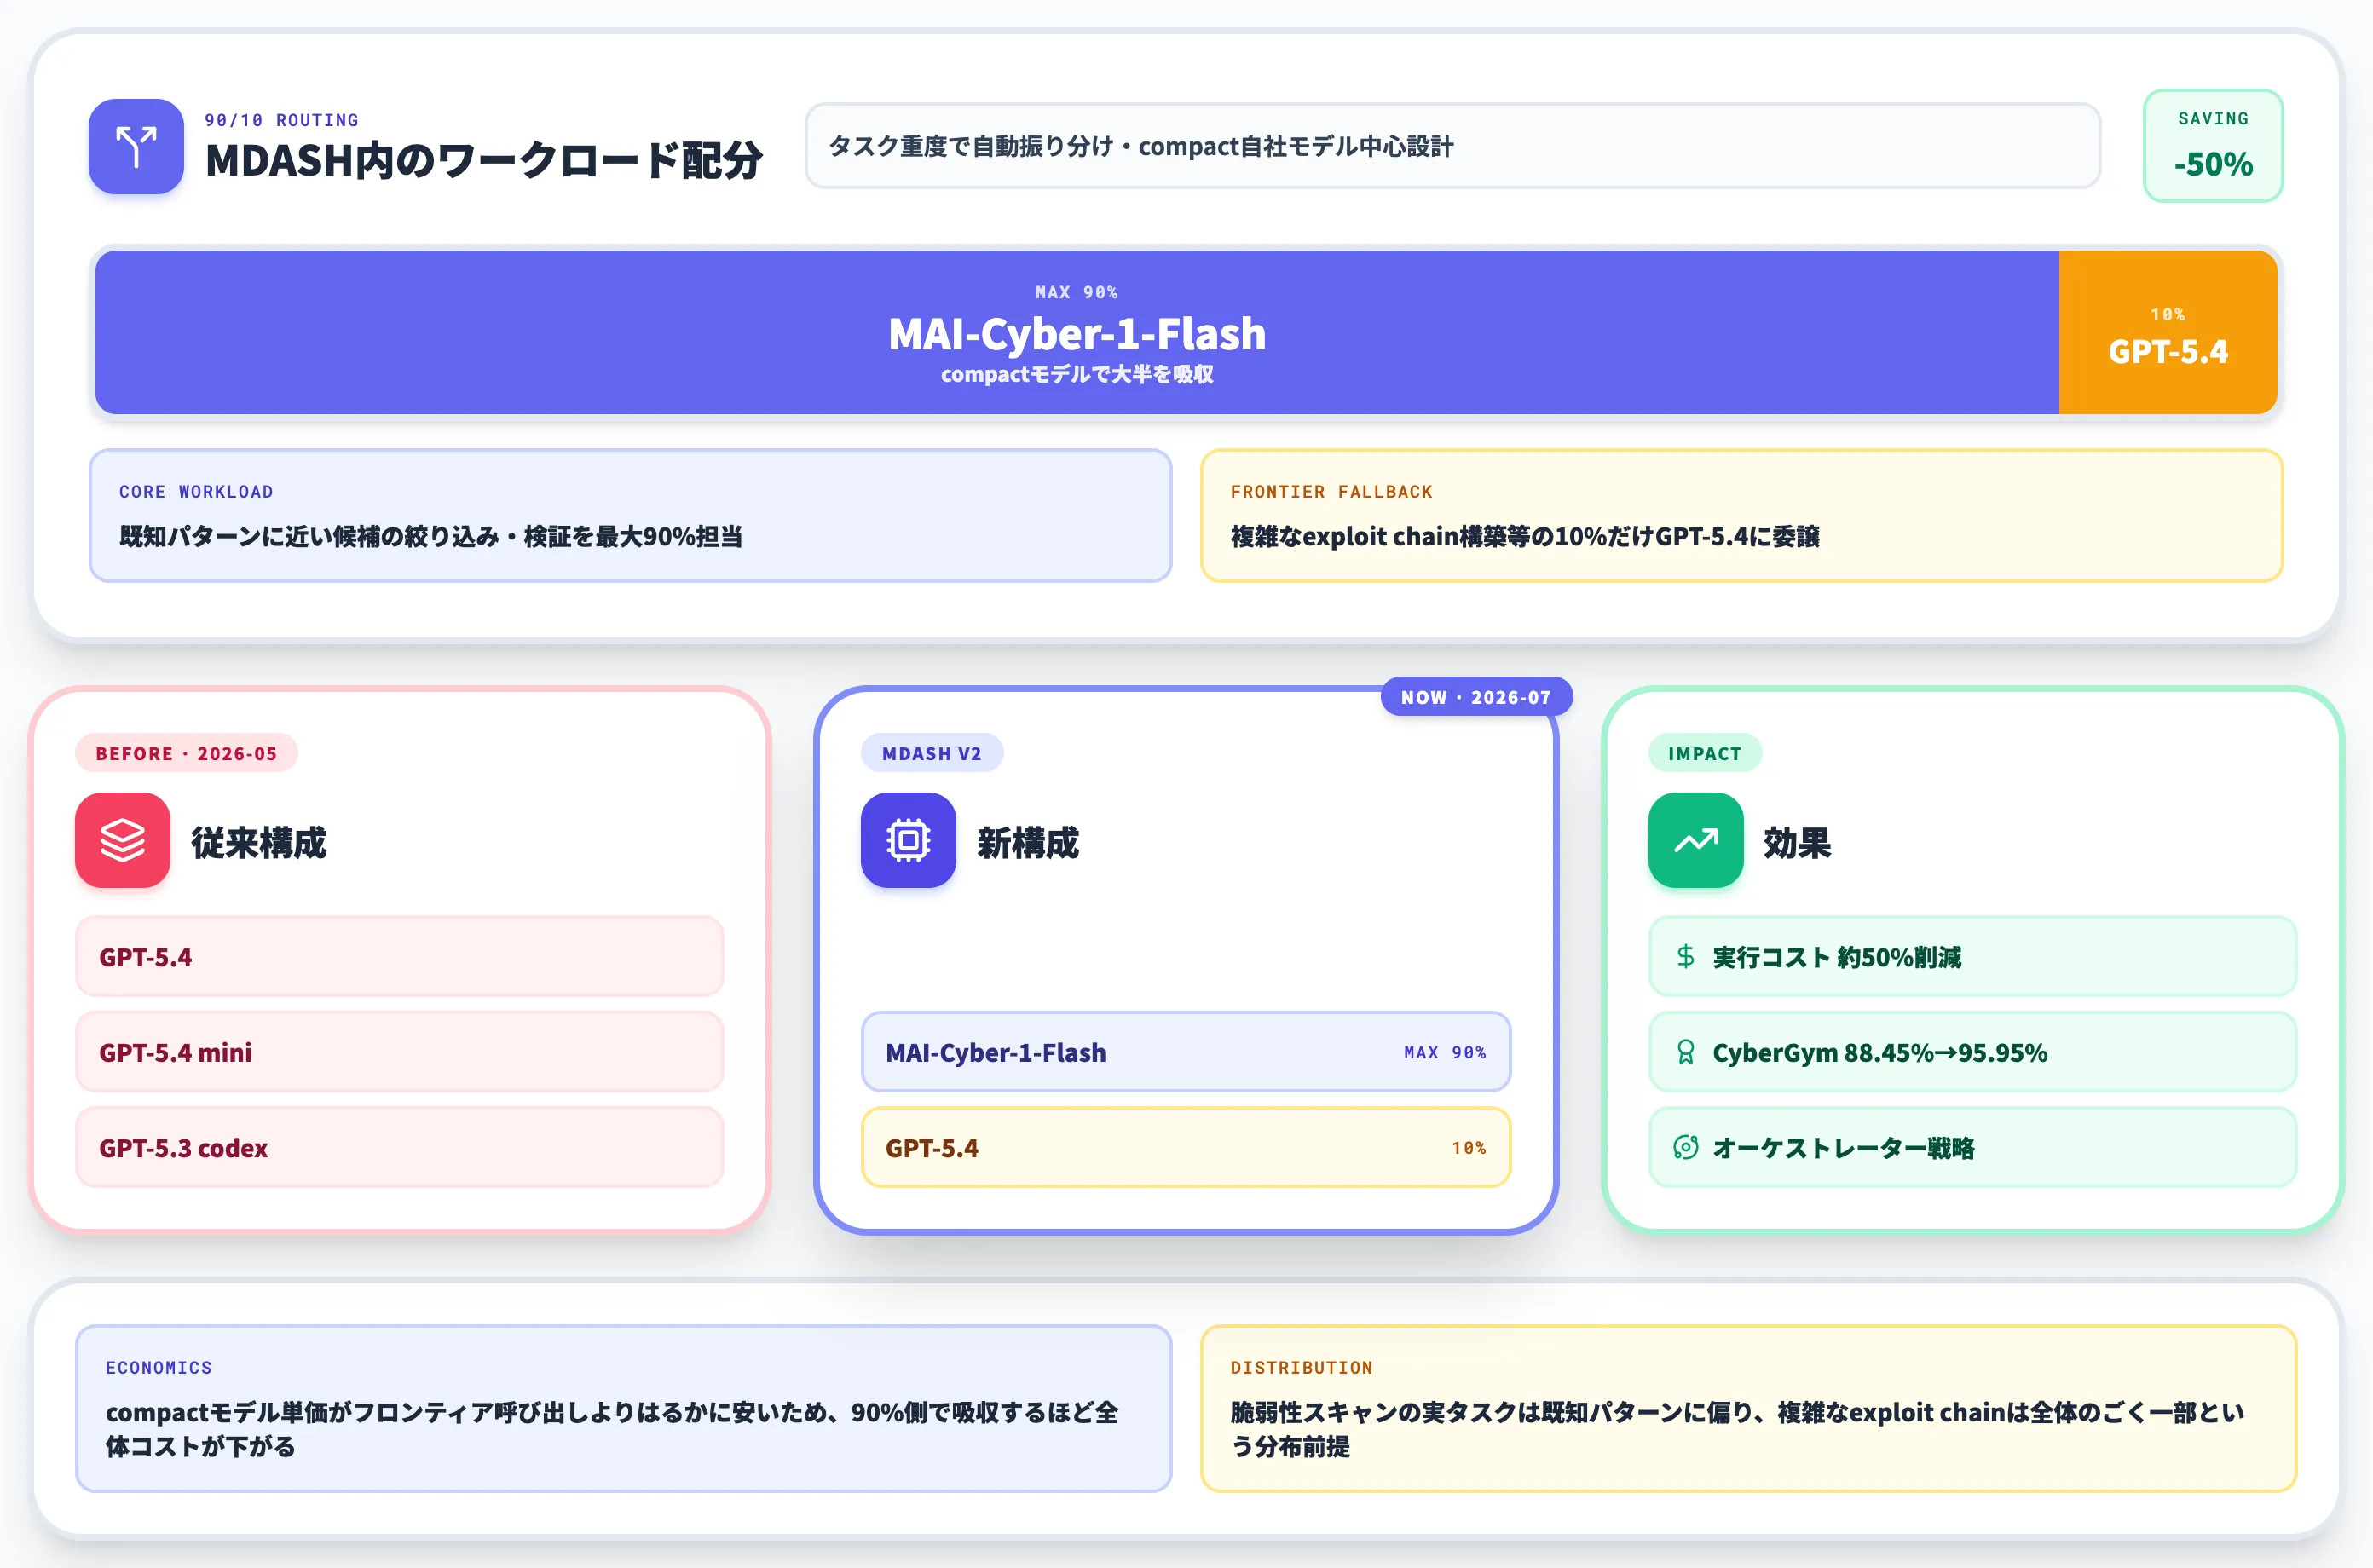Click the dollar icon in cost reduction row
This screenshot has height=1568, width=2373.
(1686, 957)
